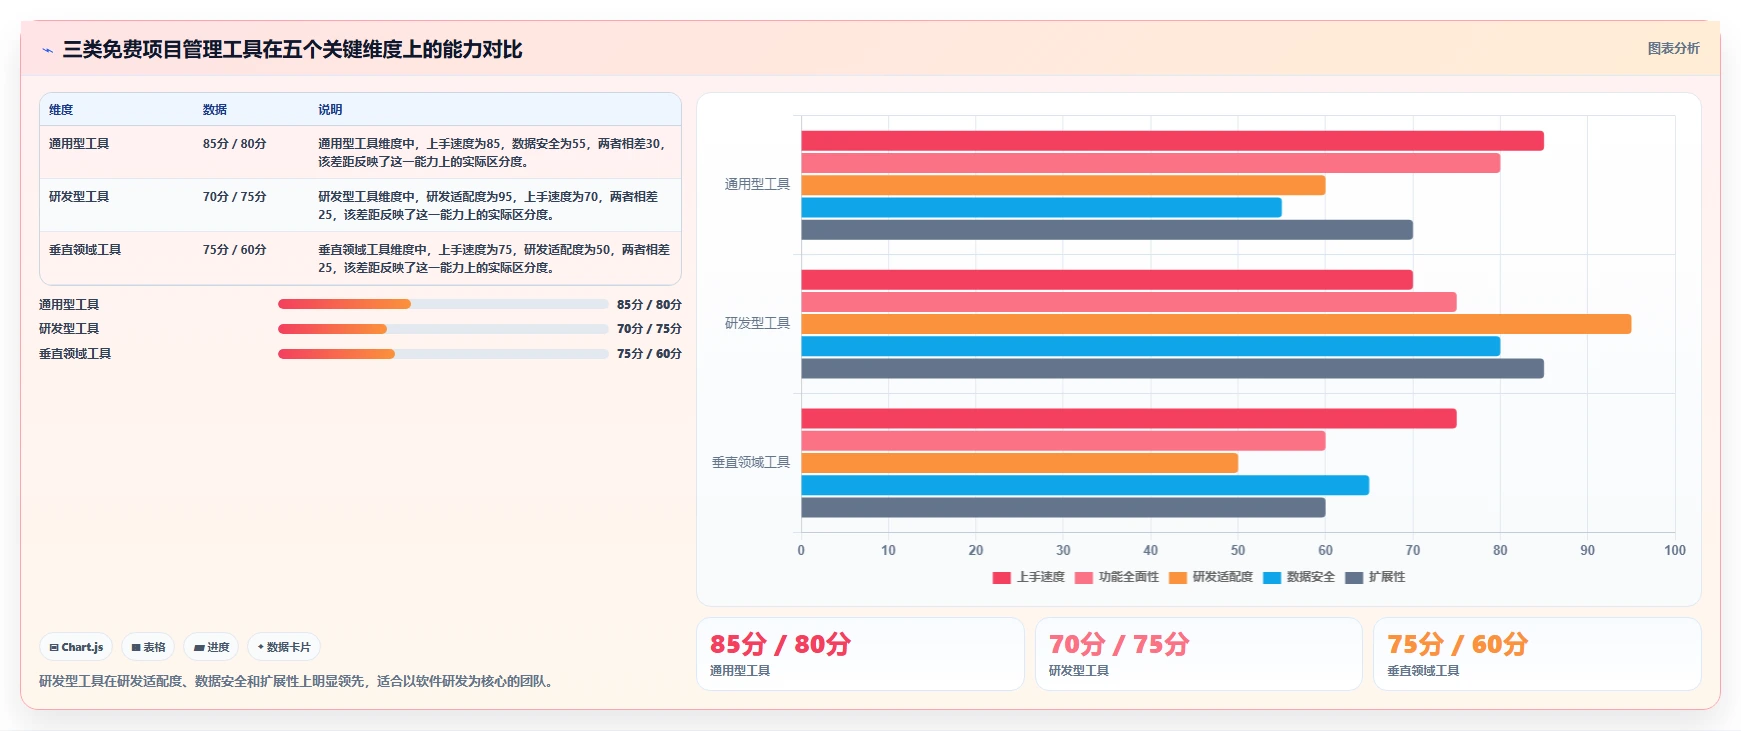This screenshot has width=1741, height=731.
Task: Click the blue 数据安全 bar for 通用型工具
Action: pyautogui.click(x=1041, y=207)
